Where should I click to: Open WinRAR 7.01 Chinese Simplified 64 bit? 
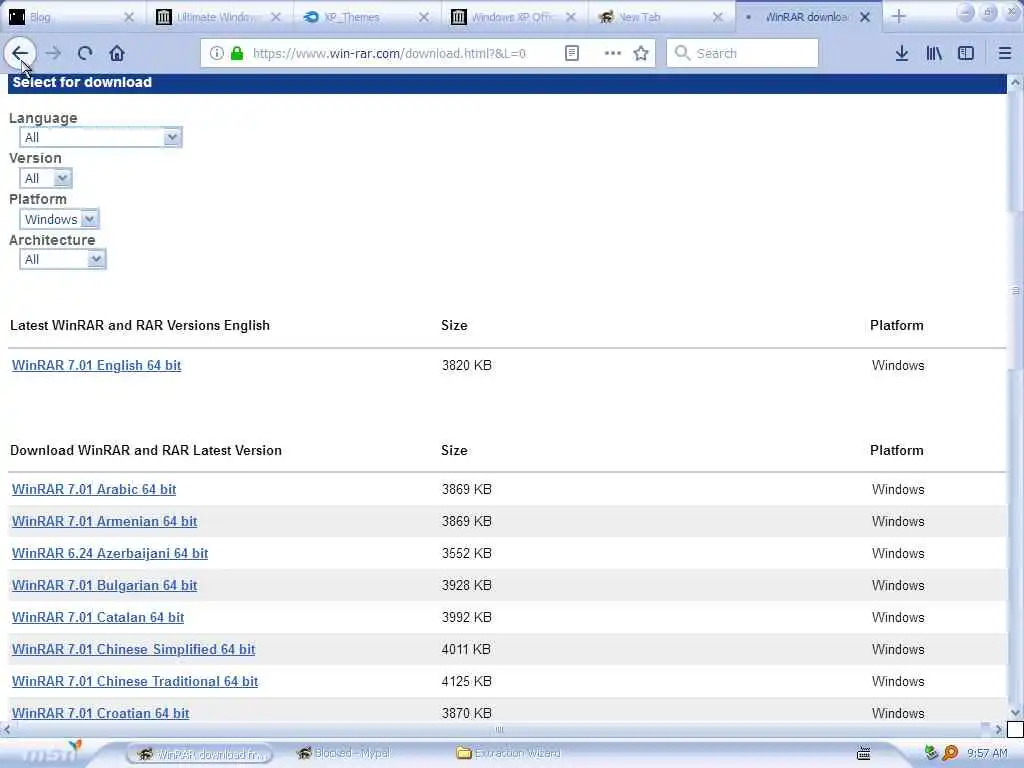click(133, 649)
